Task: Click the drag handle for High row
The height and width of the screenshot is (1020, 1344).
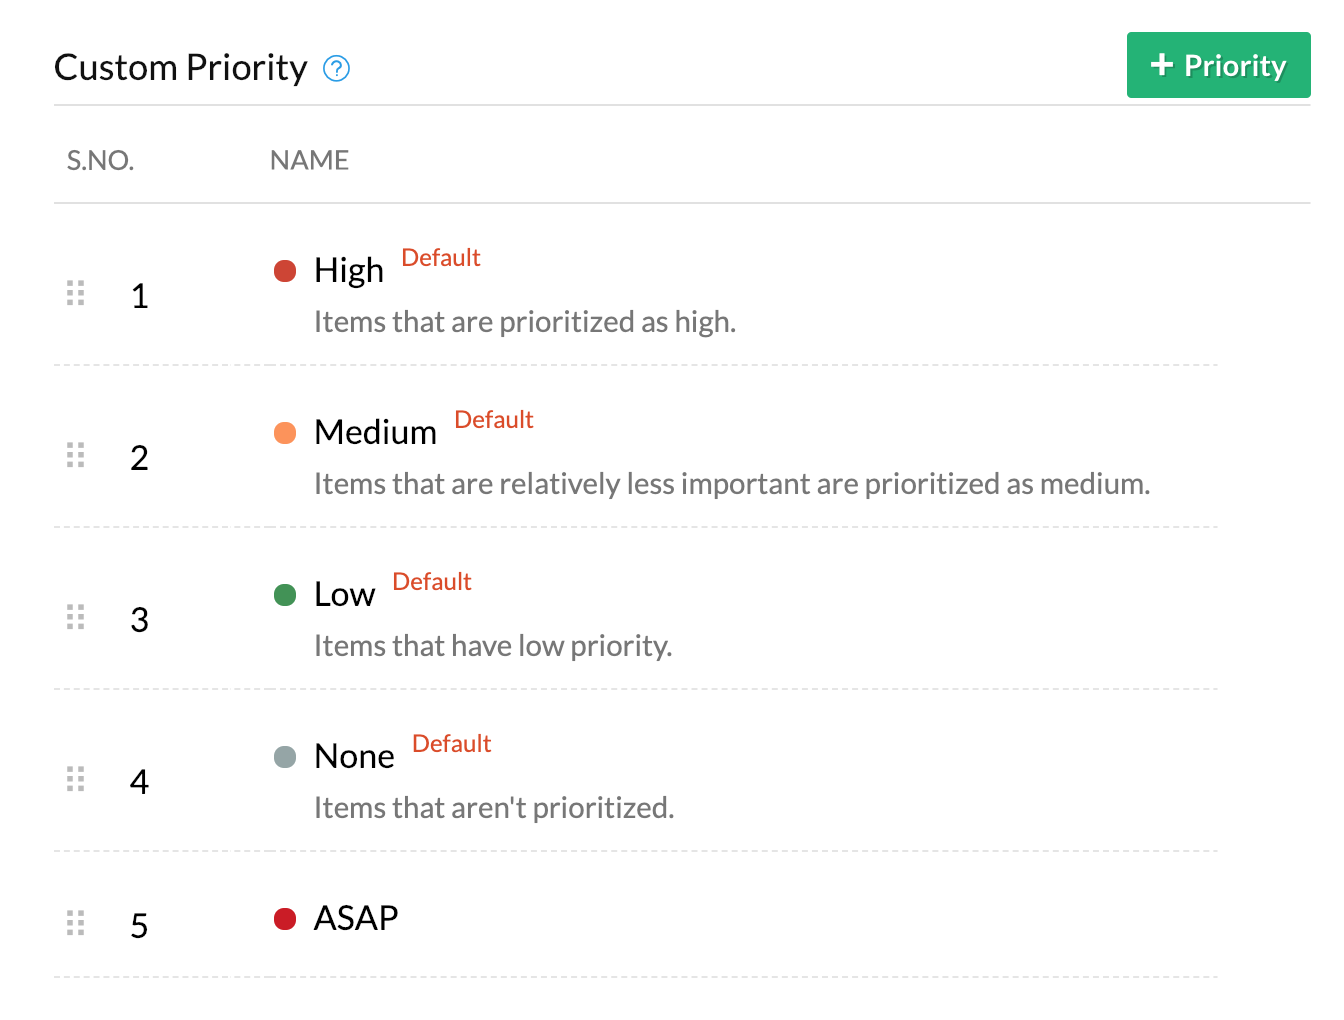Action: click(75, 293)
